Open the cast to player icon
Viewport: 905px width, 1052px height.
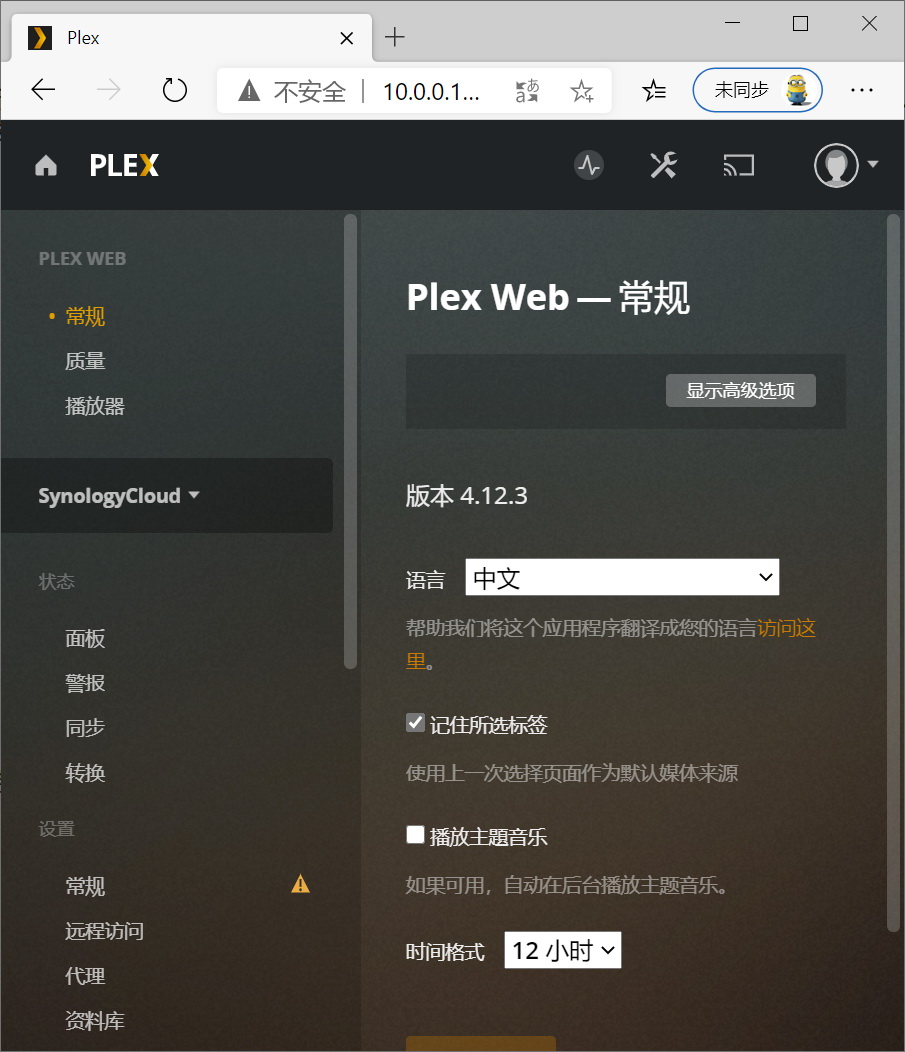click(739, 165)
